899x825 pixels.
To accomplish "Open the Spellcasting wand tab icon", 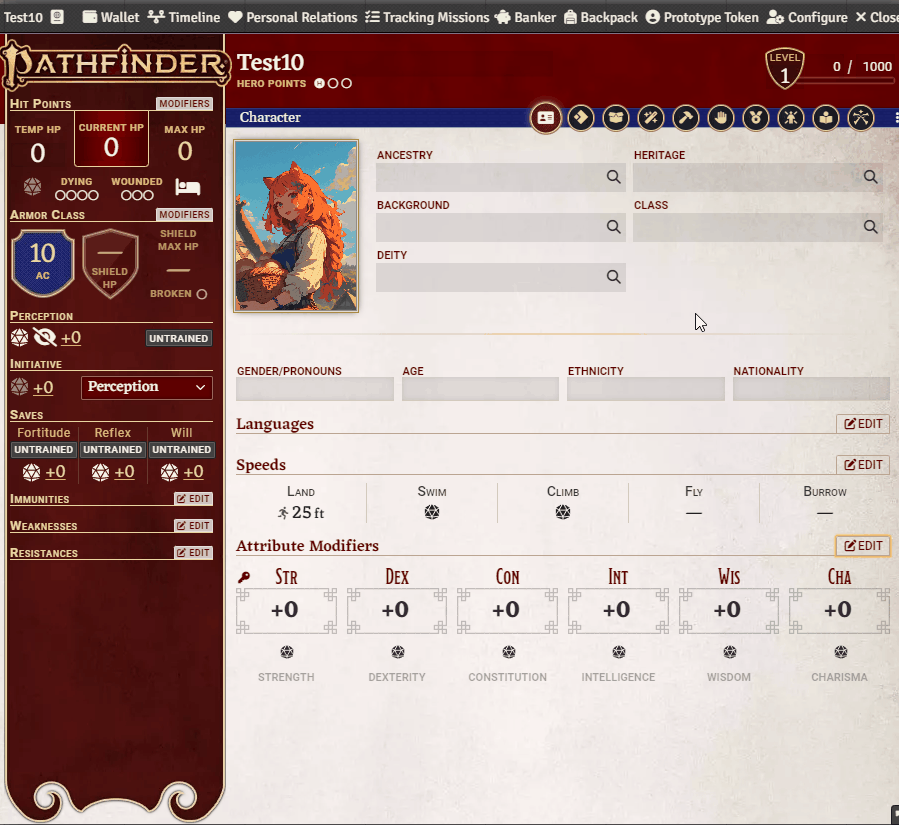I will (651, 118).
